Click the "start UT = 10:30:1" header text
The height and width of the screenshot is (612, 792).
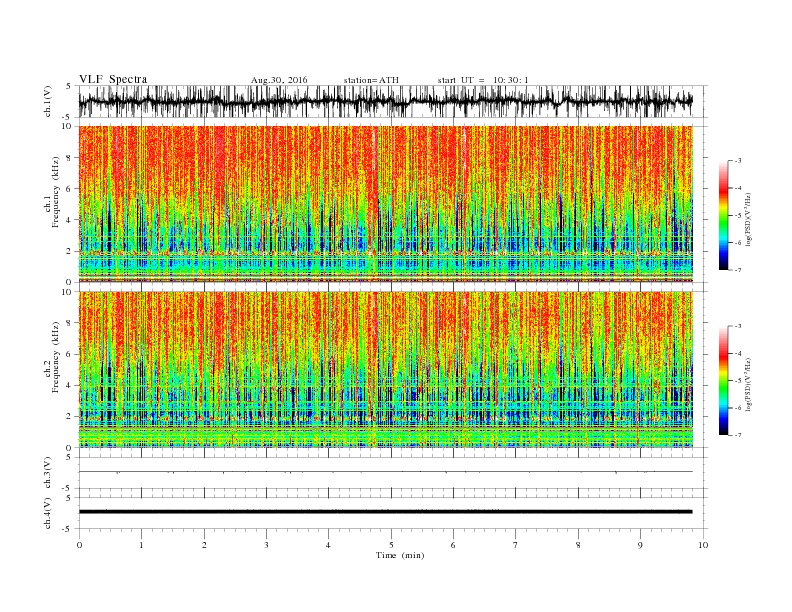click(x=483, y=80)
